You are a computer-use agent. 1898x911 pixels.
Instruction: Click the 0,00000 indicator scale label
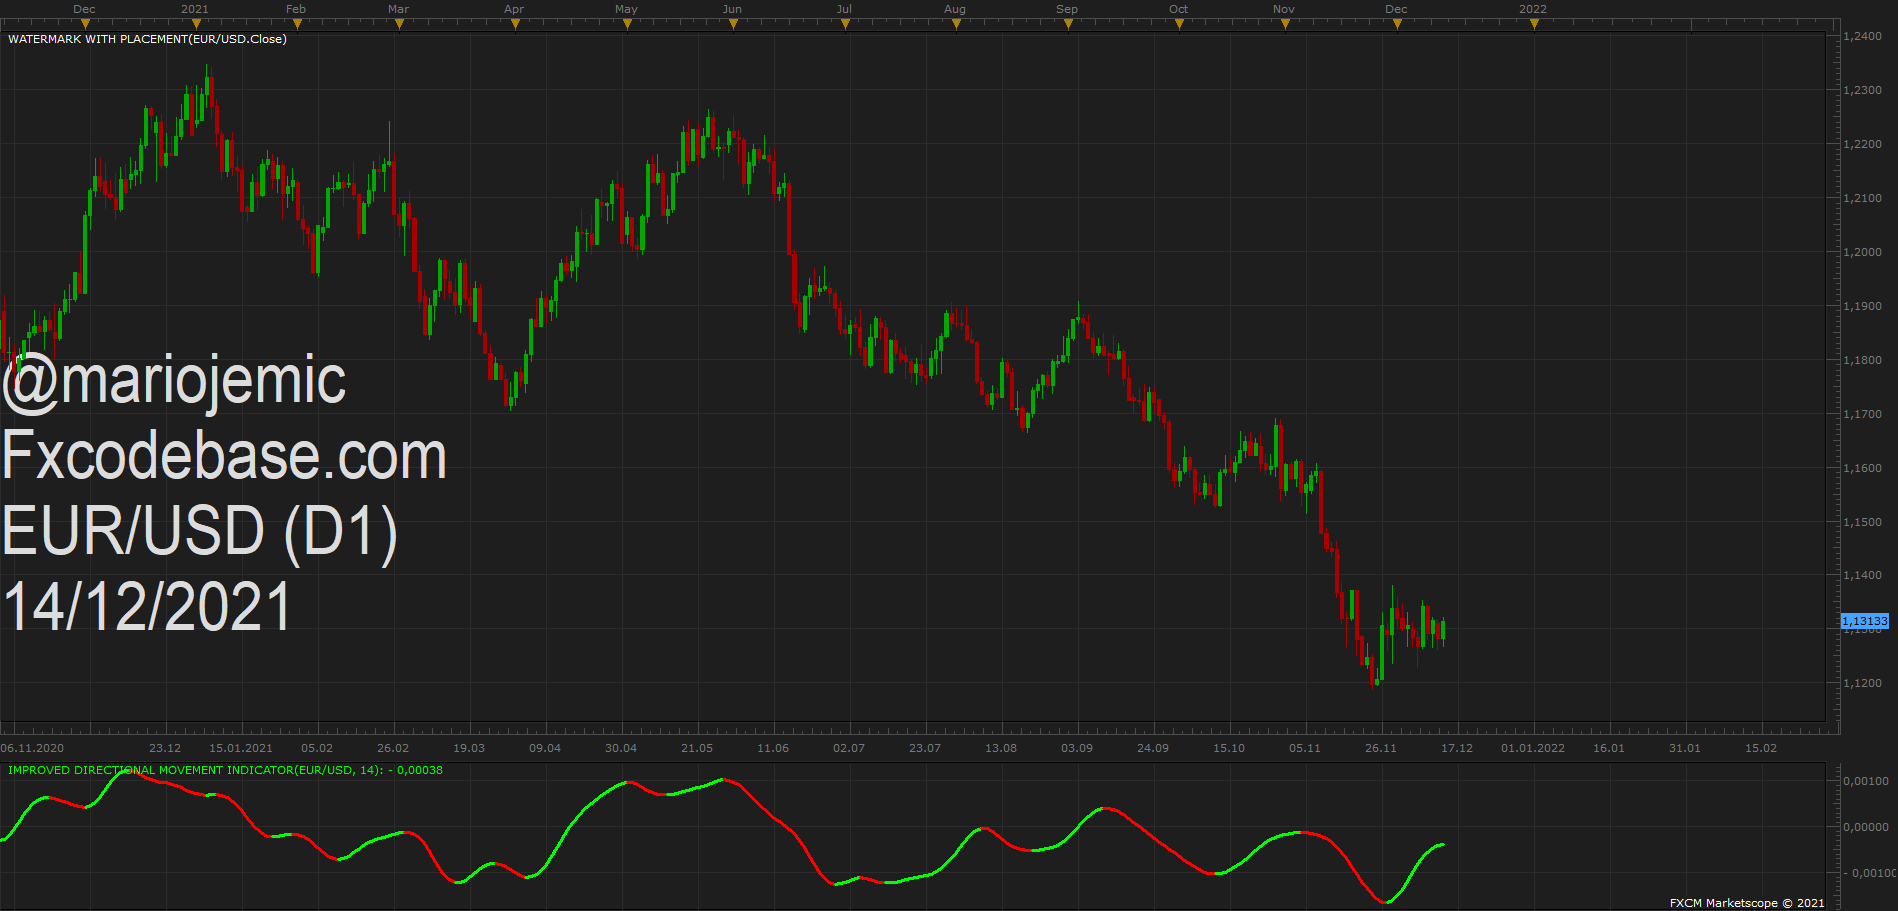[x=1866, y=827]
